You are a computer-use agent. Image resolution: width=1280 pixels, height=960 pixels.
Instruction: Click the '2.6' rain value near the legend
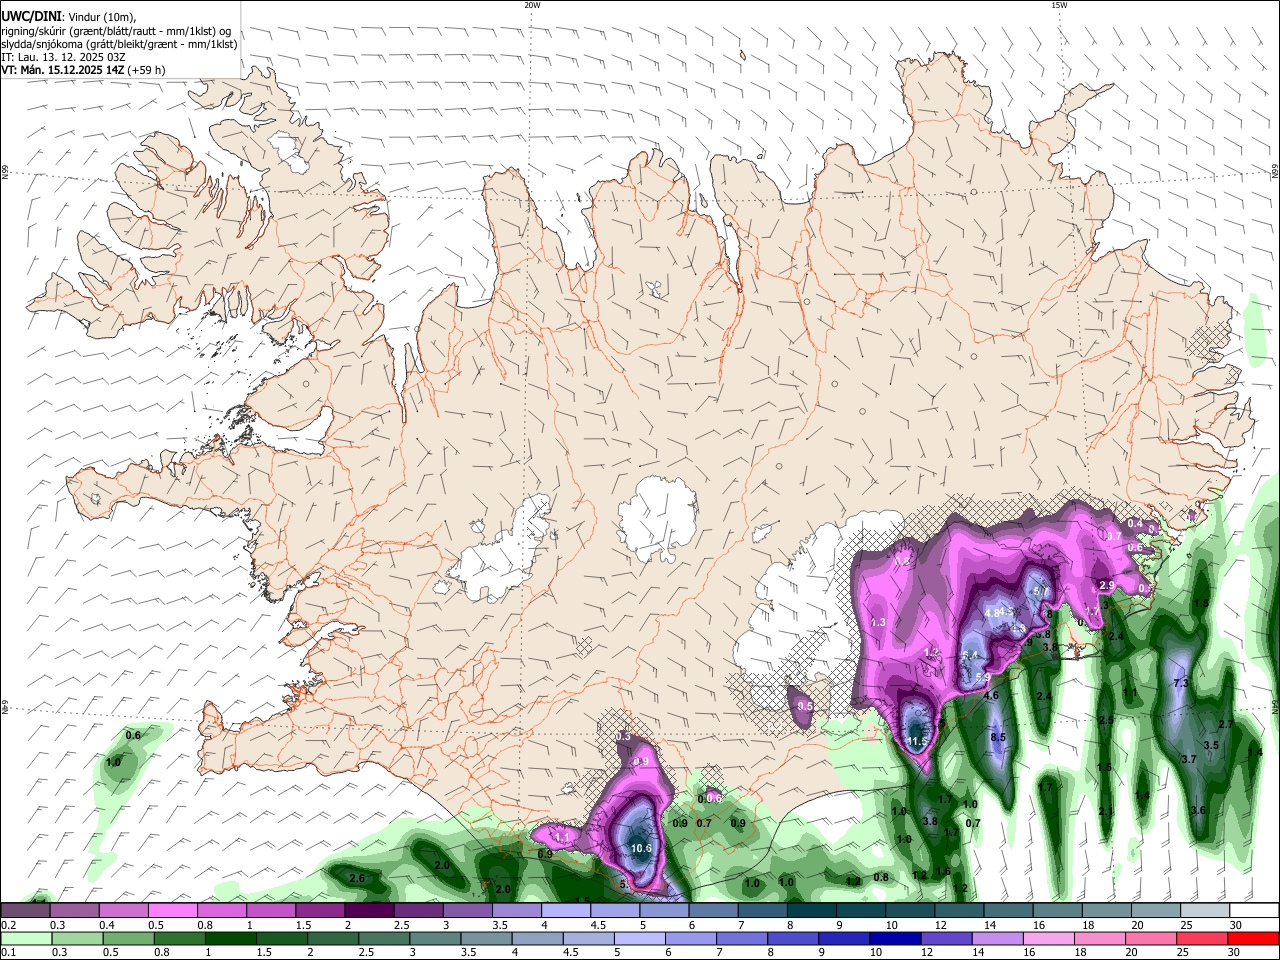tap(357, 878)
